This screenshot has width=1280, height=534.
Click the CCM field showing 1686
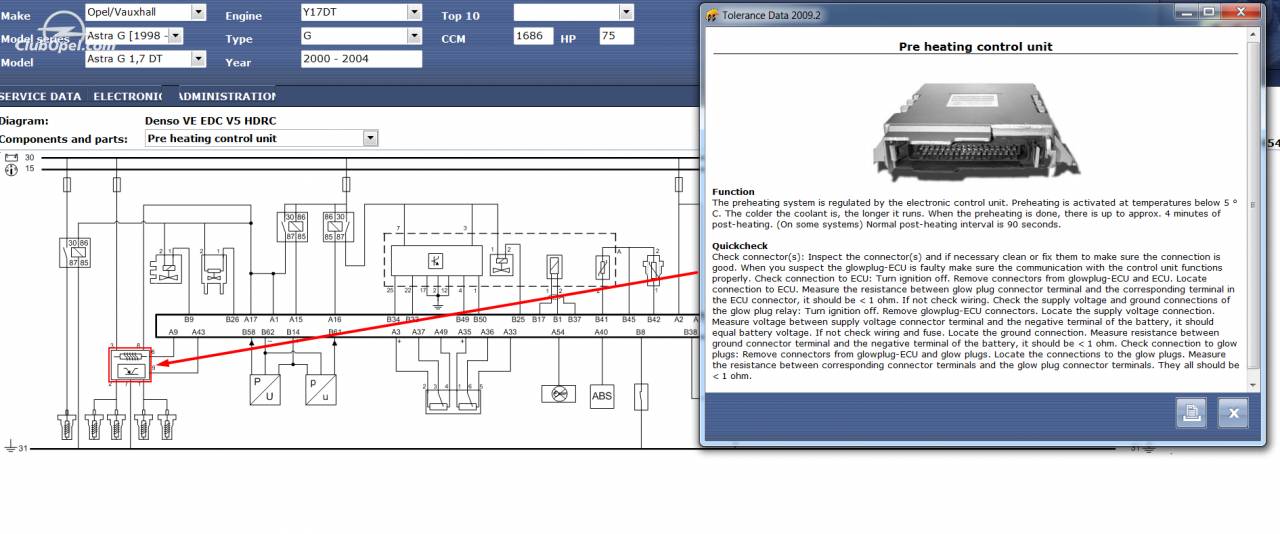(x=533, y=36)
